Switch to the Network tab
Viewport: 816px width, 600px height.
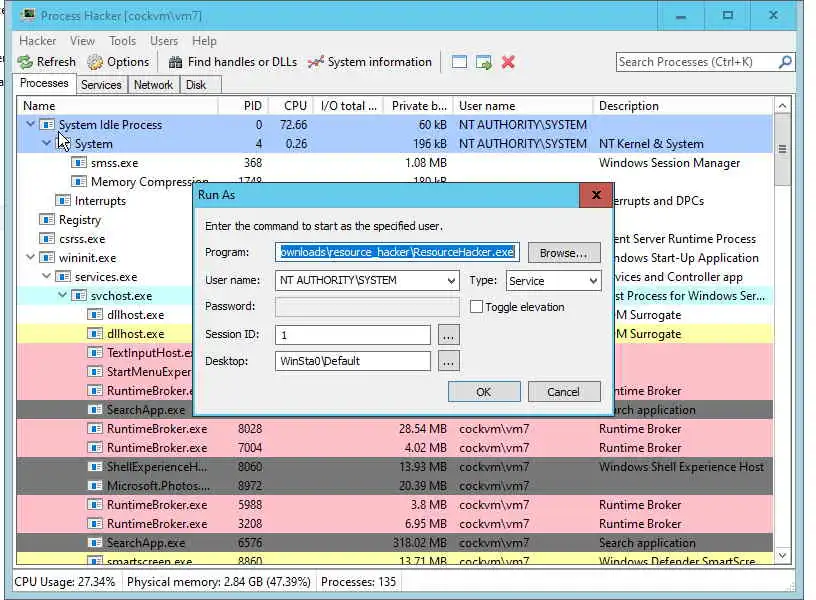[153, 85]
